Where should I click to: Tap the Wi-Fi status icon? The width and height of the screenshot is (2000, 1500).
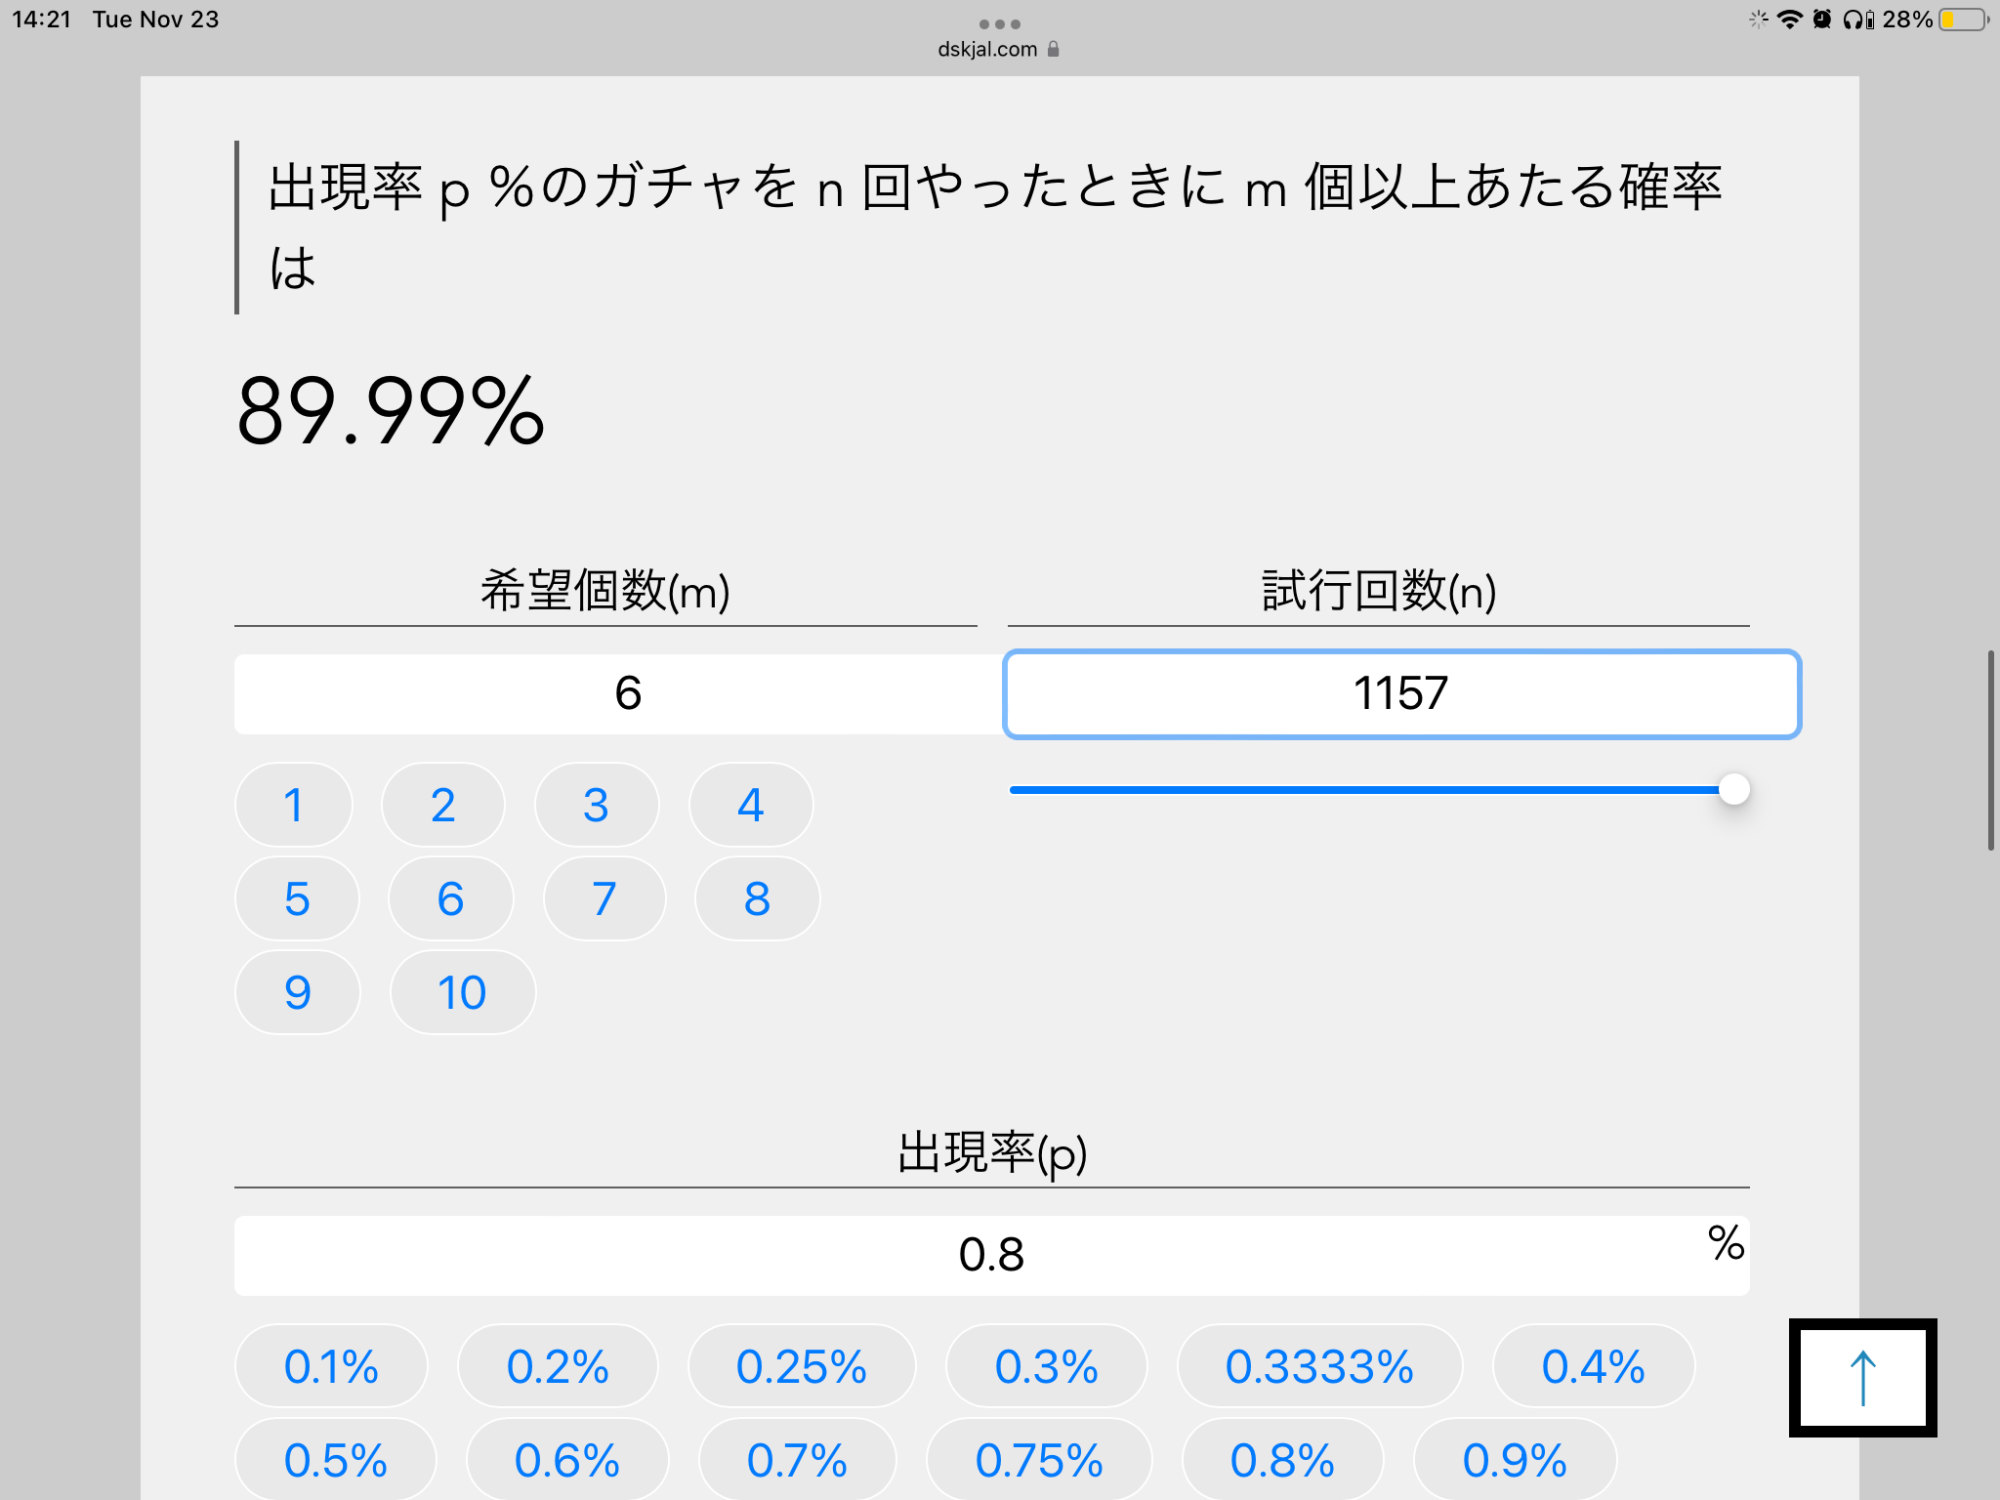click(x=1789, y=20)
